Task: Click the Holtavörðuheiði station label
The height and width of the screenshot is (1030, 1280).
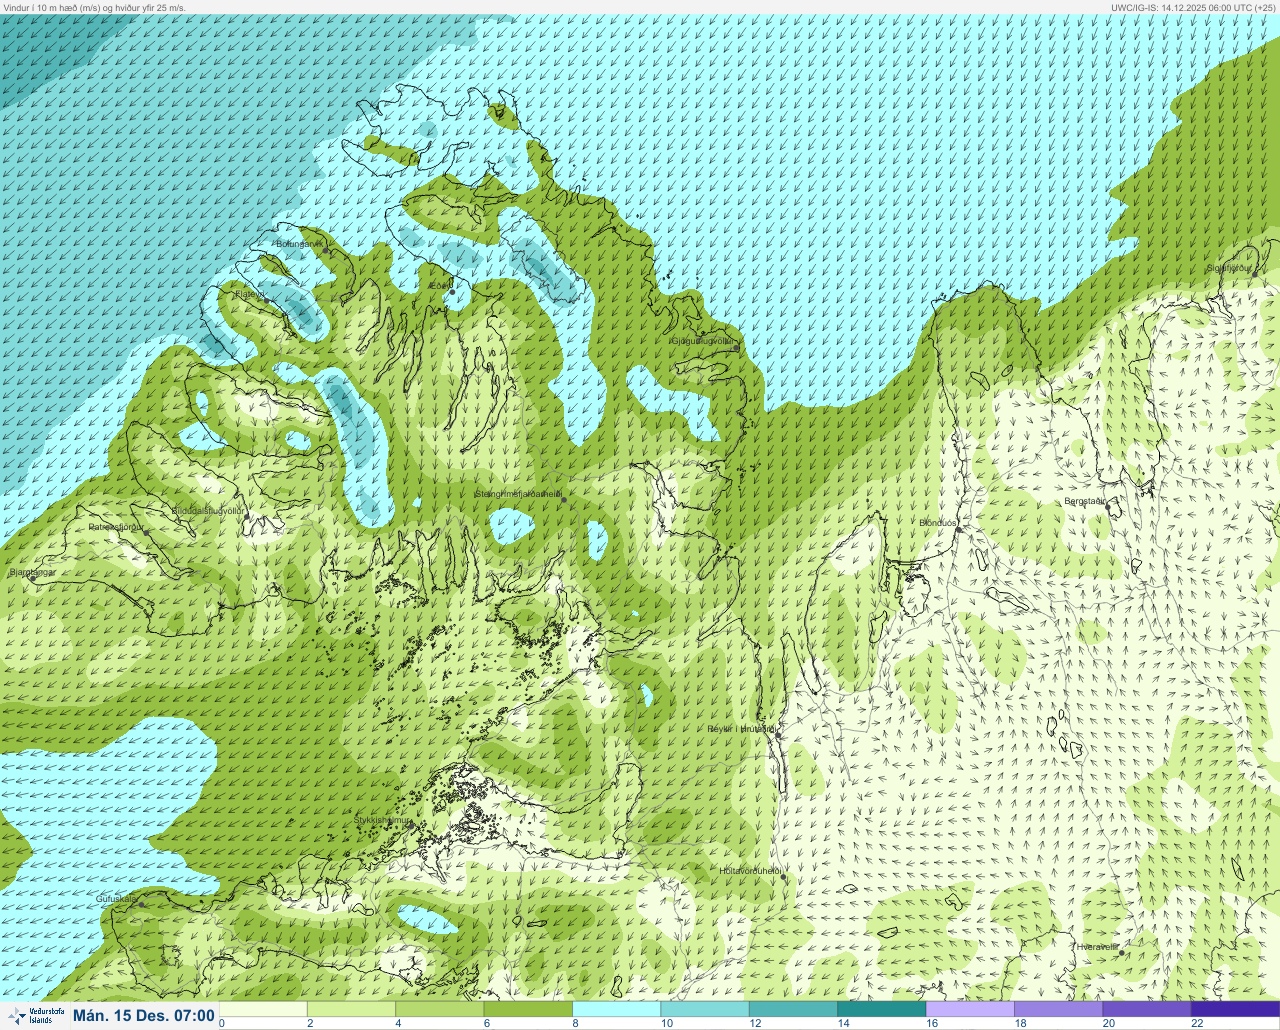Action: (749, 871)
